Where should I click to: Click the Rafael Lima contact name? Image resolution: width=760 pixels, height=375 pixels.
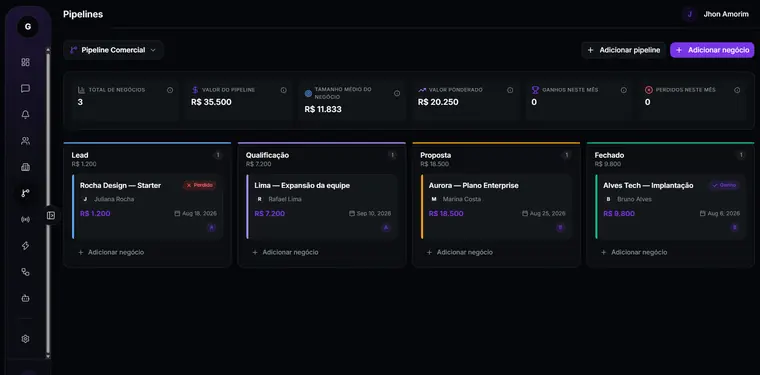285,199
